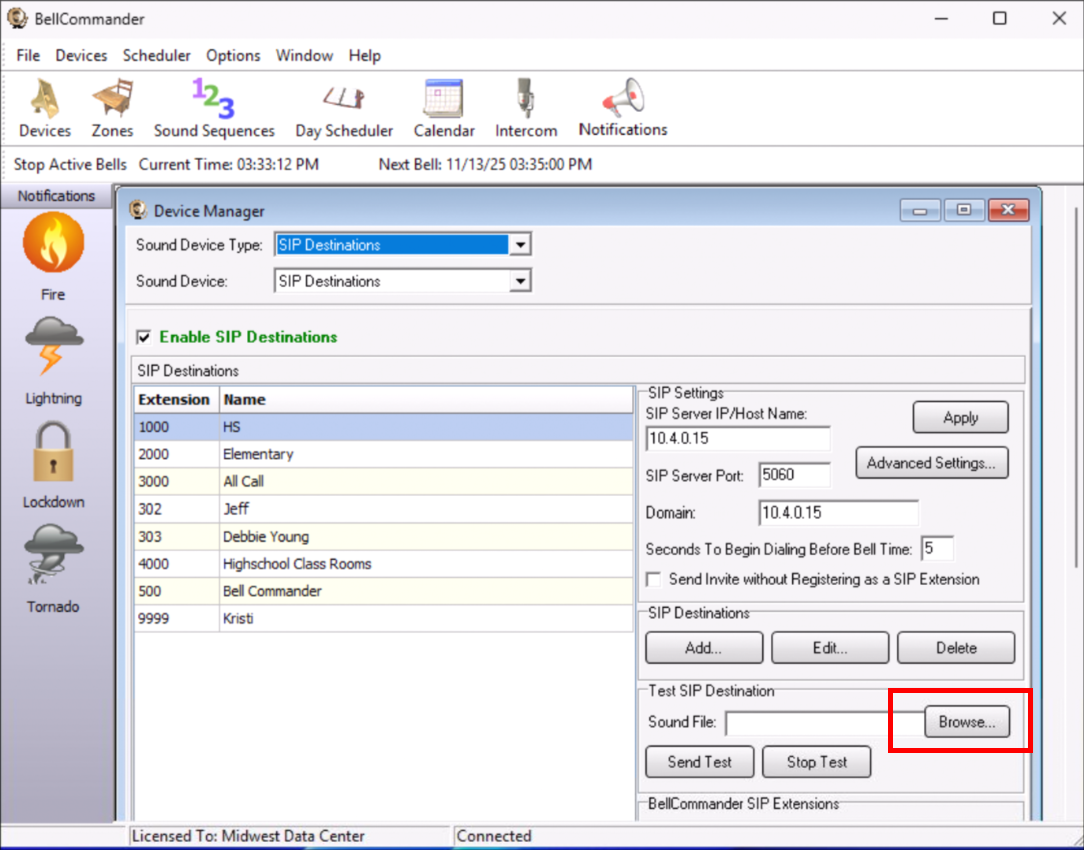Expand the Sound Device Type dropdown
Viewport: 1084px width, 851px height.
[519, 245]
